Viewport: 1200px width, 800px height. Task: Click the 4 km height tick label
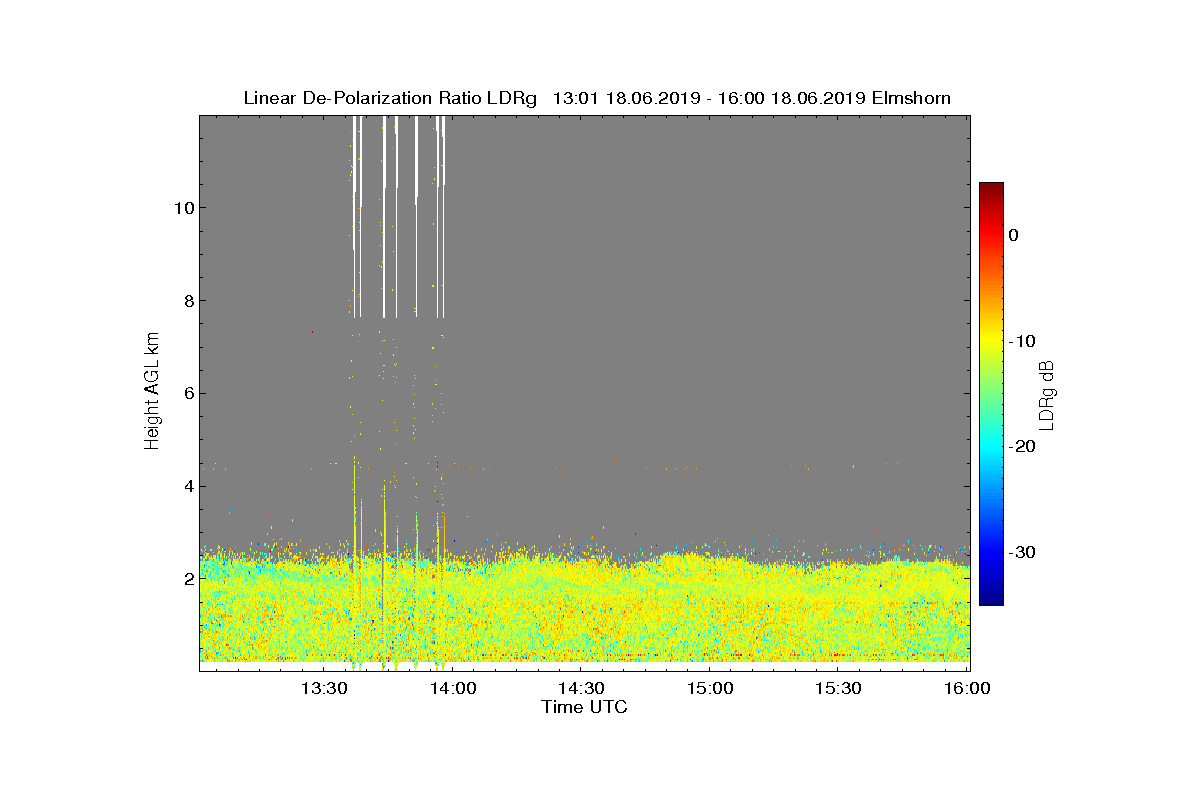point(187,486)
